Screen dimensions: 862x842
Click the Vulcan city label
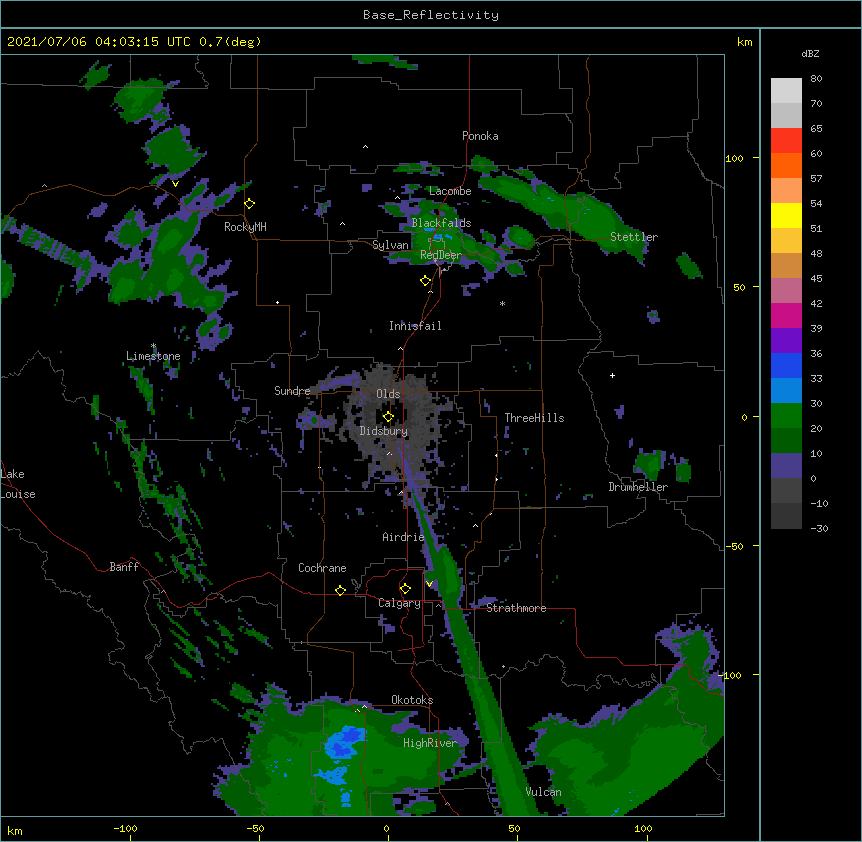pos(543,792)
